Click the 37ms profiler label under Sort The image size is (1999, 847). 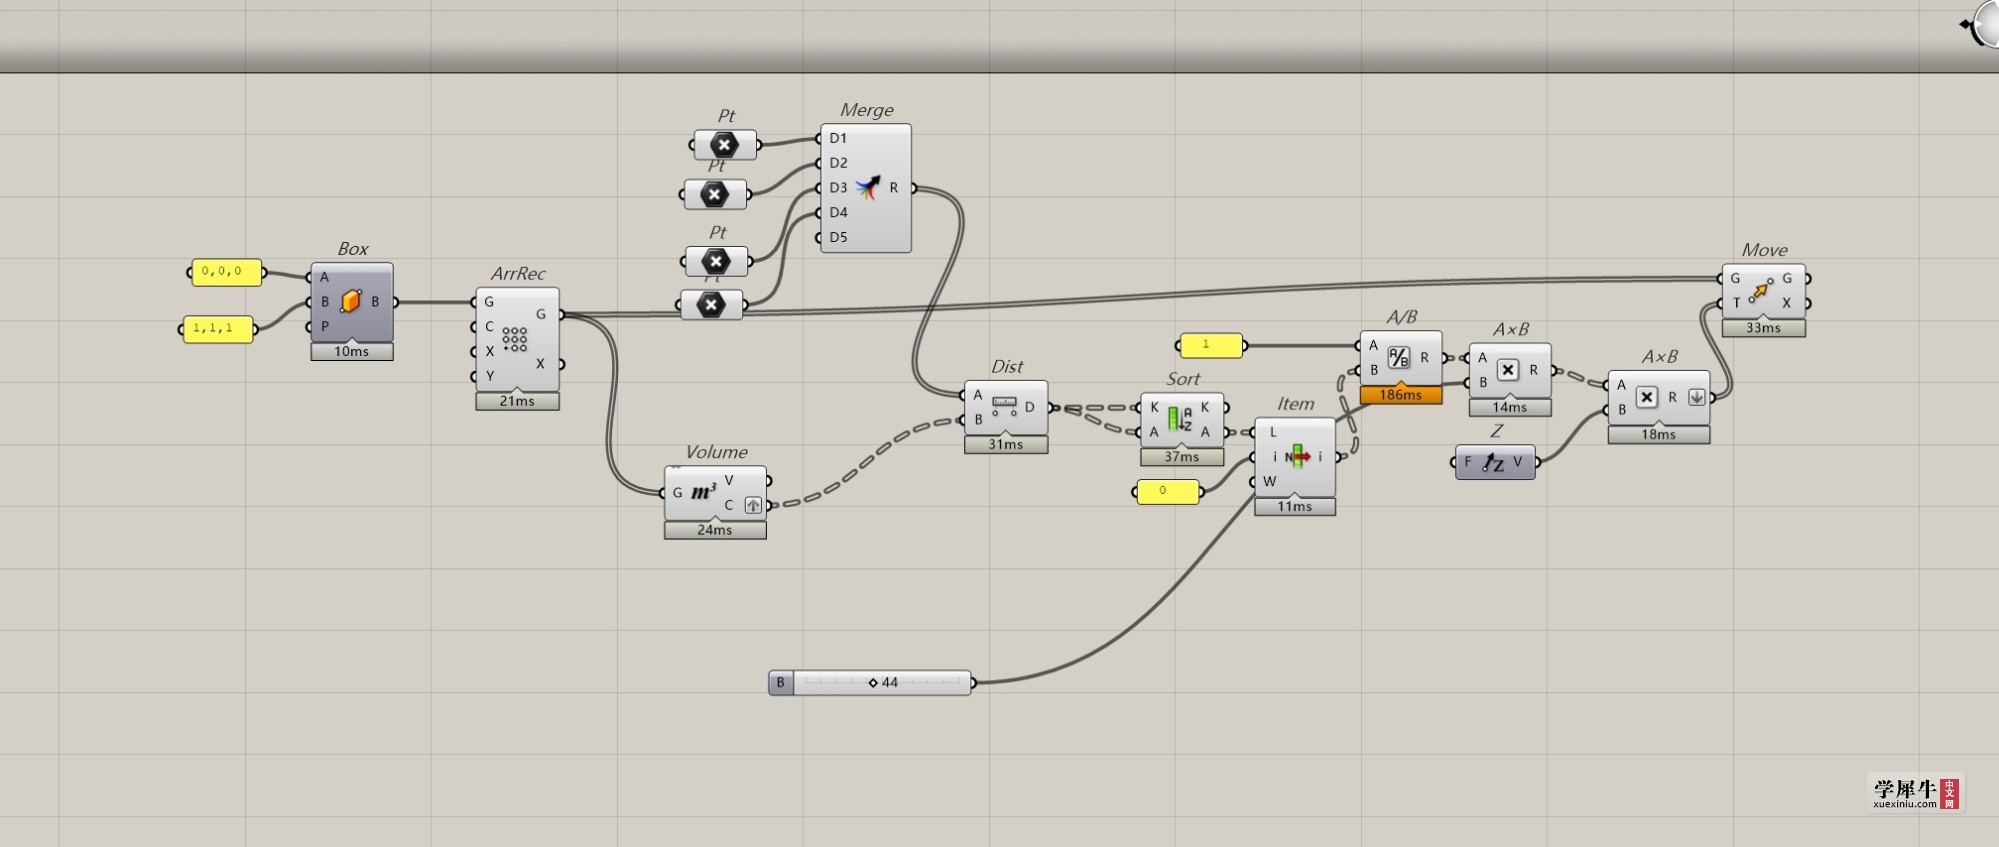coord(1182,457)
